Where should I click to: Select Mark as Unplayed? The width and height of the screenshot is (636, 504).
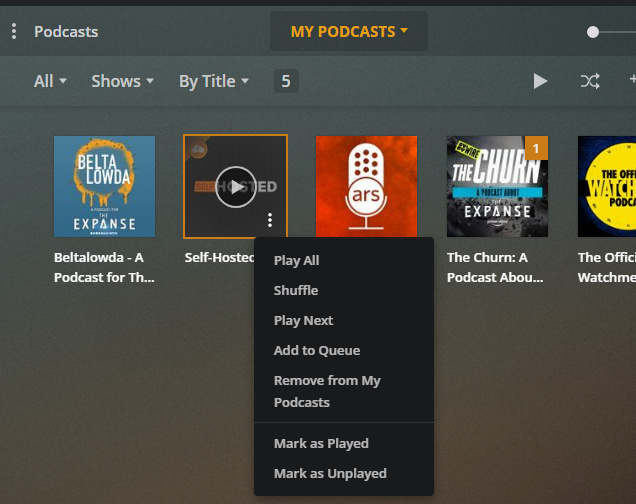point(344,473)
